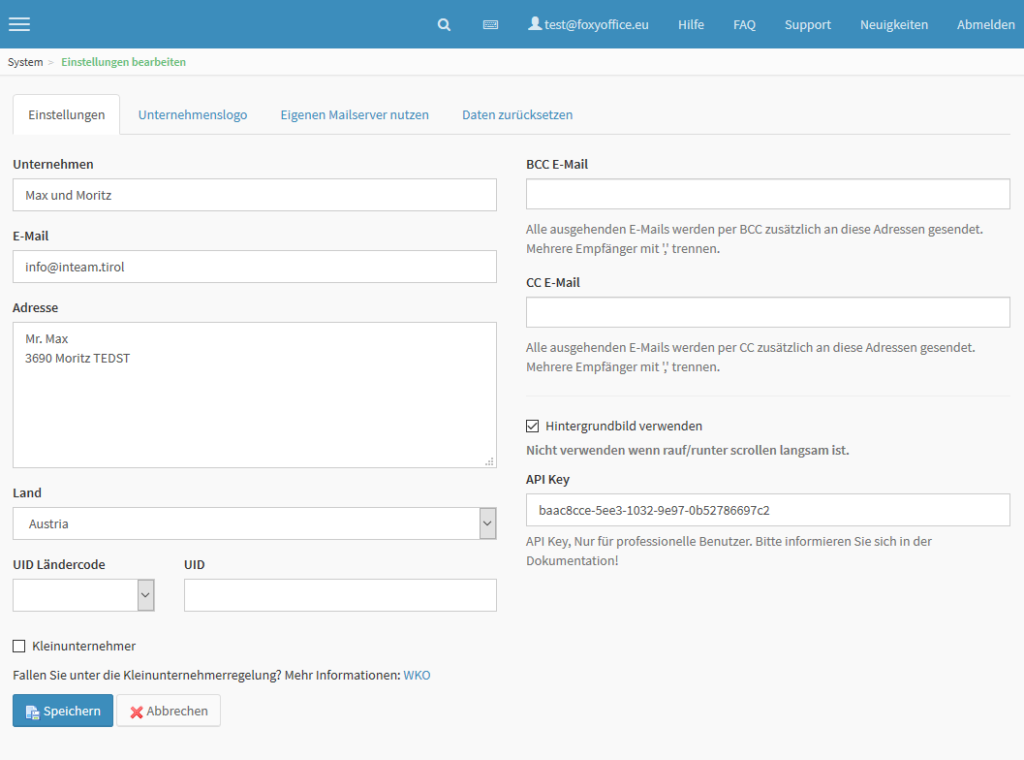Click Abmelden to log out
The height and width of the screenshot is (760, 1024).
tap(985, 24)
